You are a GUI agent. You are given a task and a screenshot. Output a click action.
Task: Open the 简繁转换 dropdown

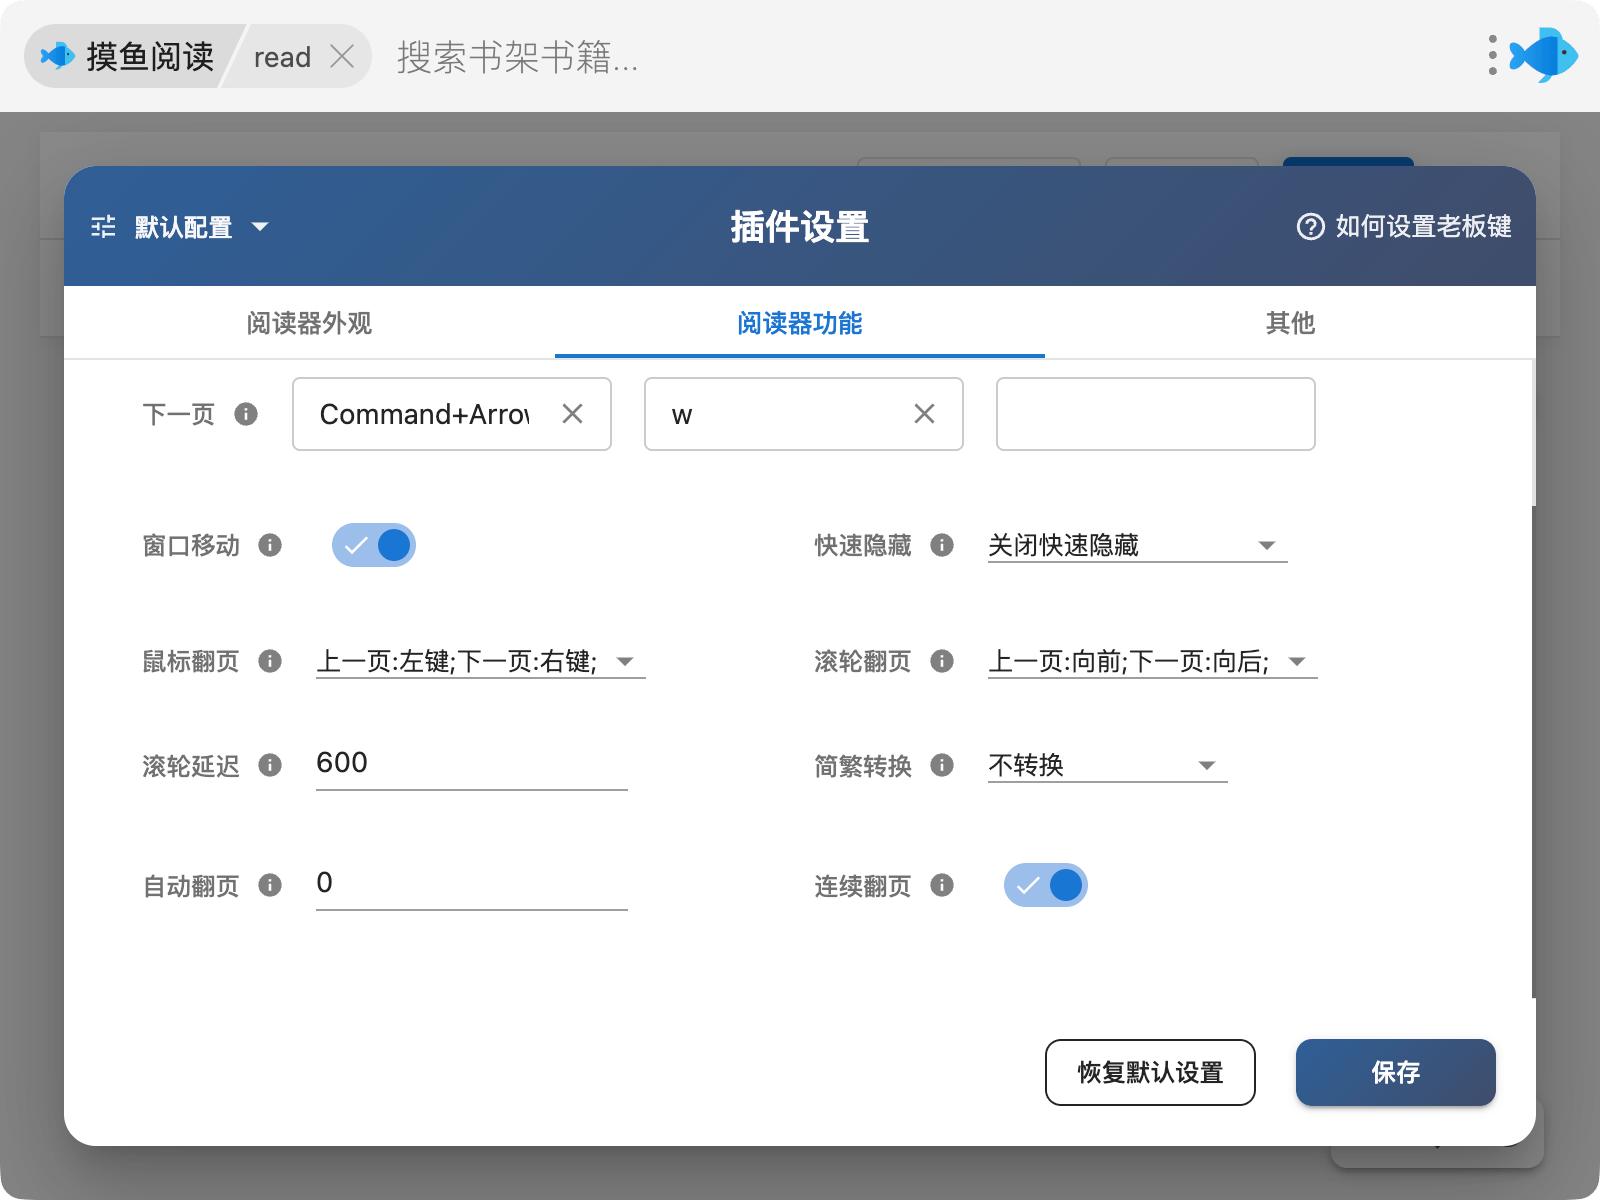coord(1106,765)
